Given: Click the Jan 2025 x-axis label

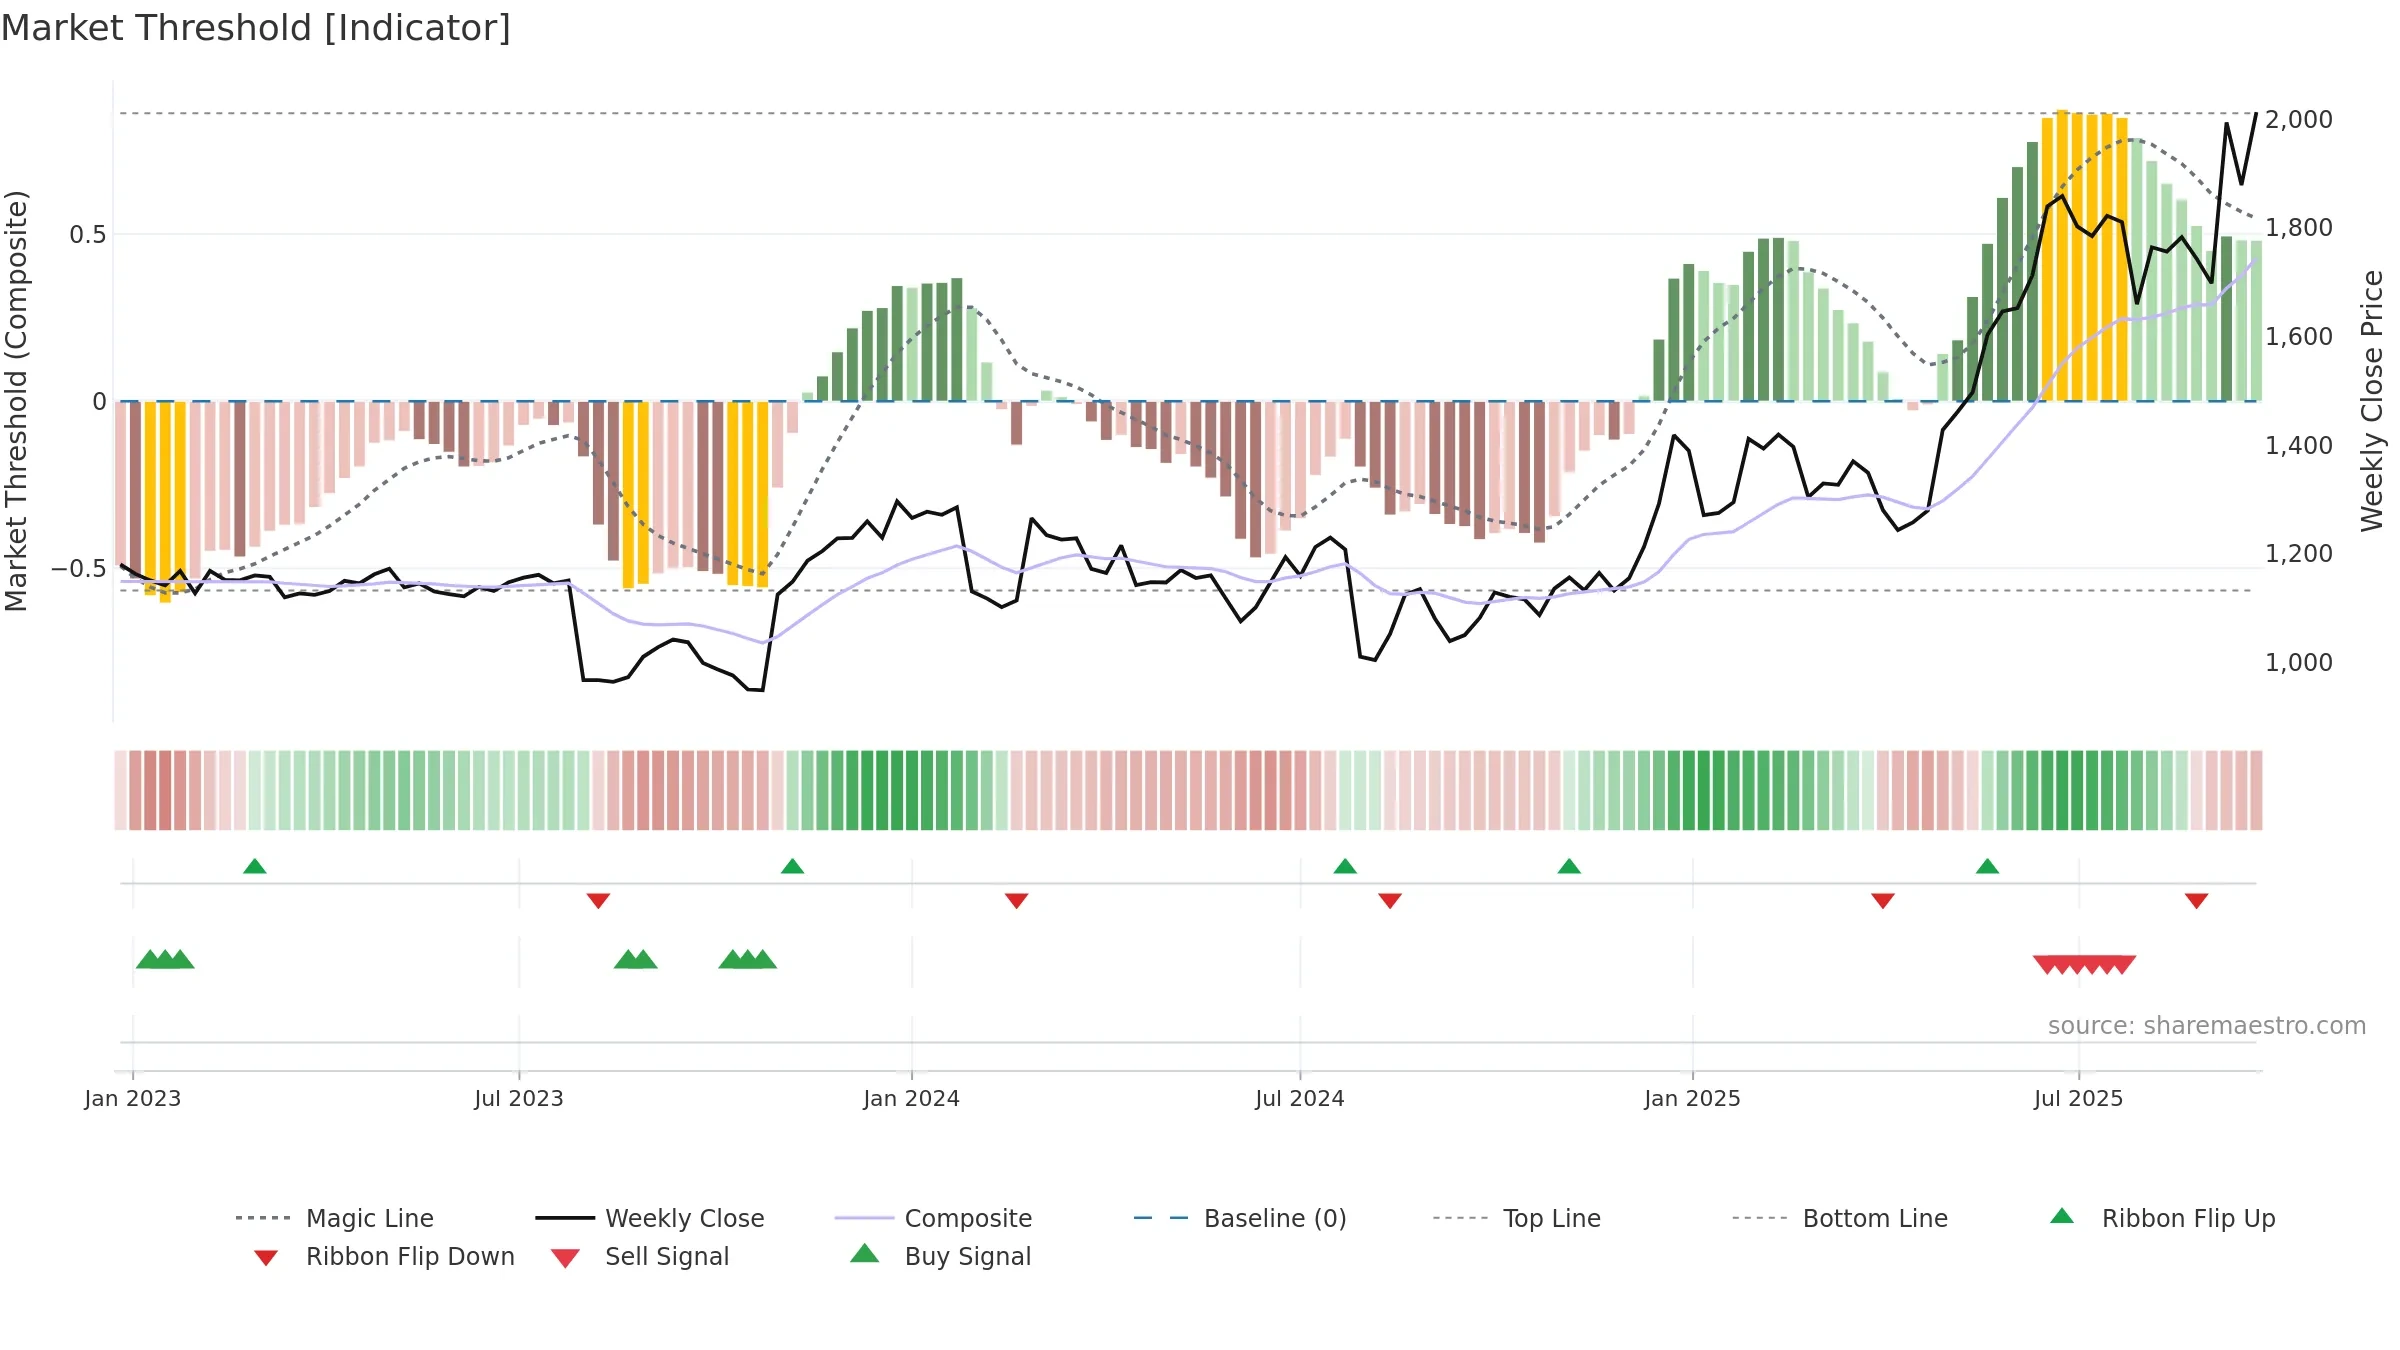Looking at the screenshot, I should point(1693,1098).
